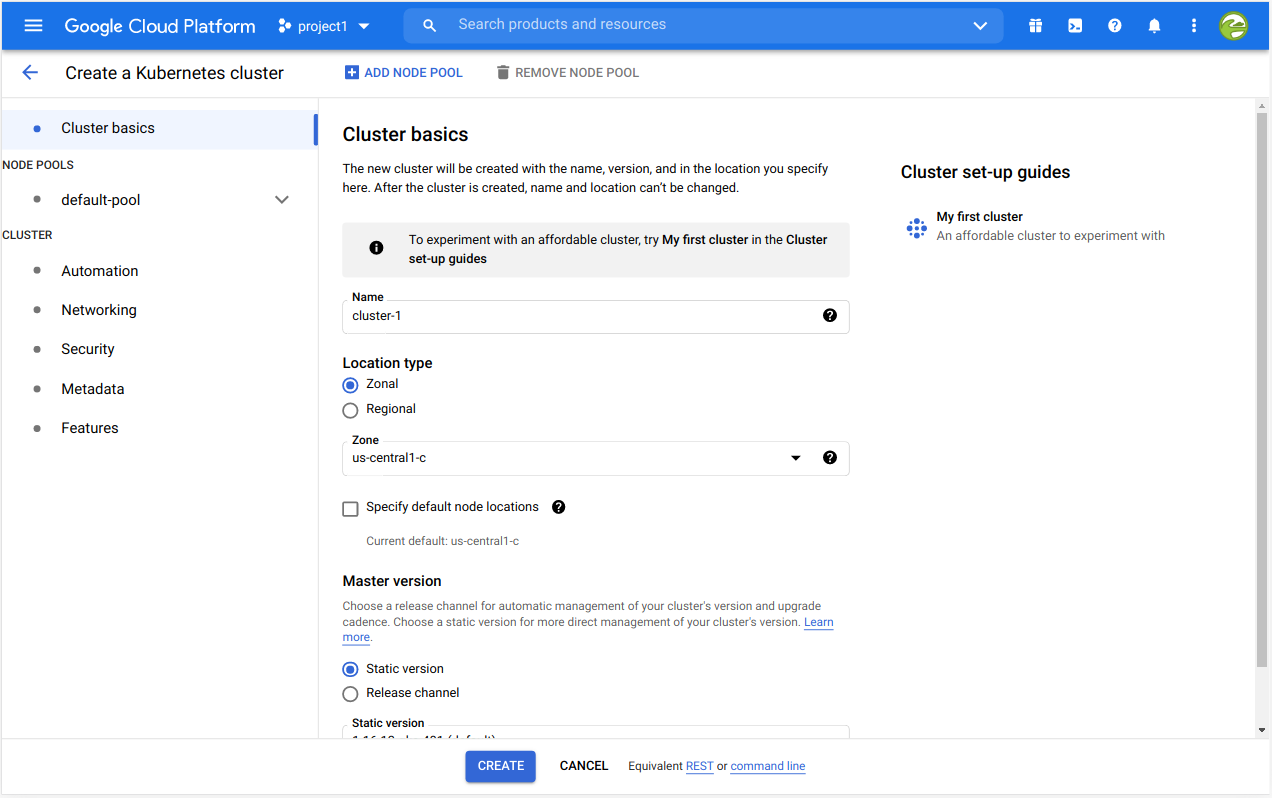Open the hamburger navigation menu
Screen dimensions: 1272x798
(x=33, y=26)
